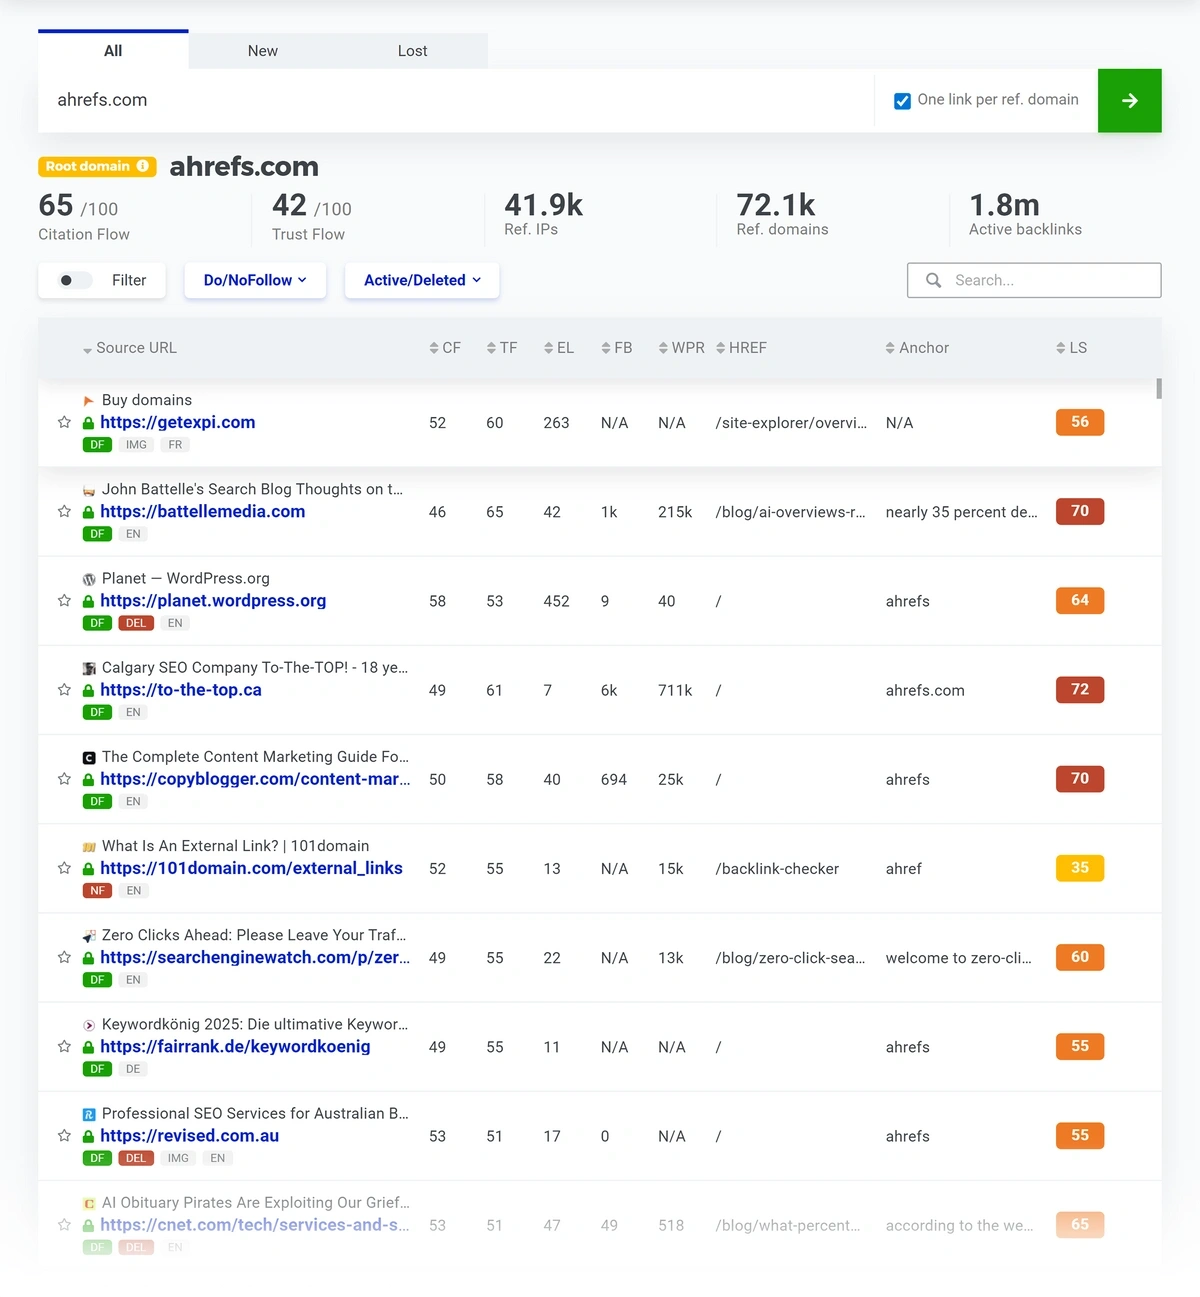Screen dimensions: 1200x1297
Task: Open https://battellemedia.com link
Action: tap(203, 511)
